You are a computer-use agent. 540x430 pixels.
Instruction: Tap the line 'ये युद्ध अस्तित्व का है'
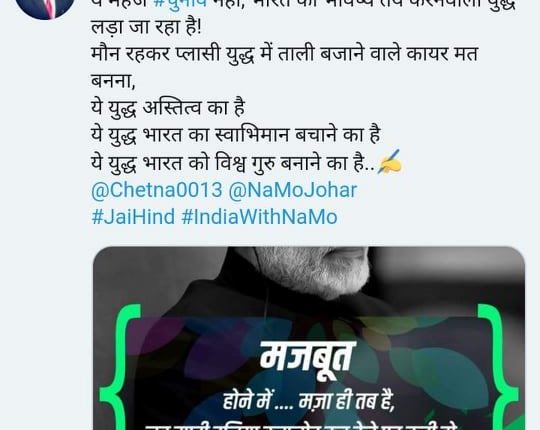pyautogui.click(x=168, y=107)
